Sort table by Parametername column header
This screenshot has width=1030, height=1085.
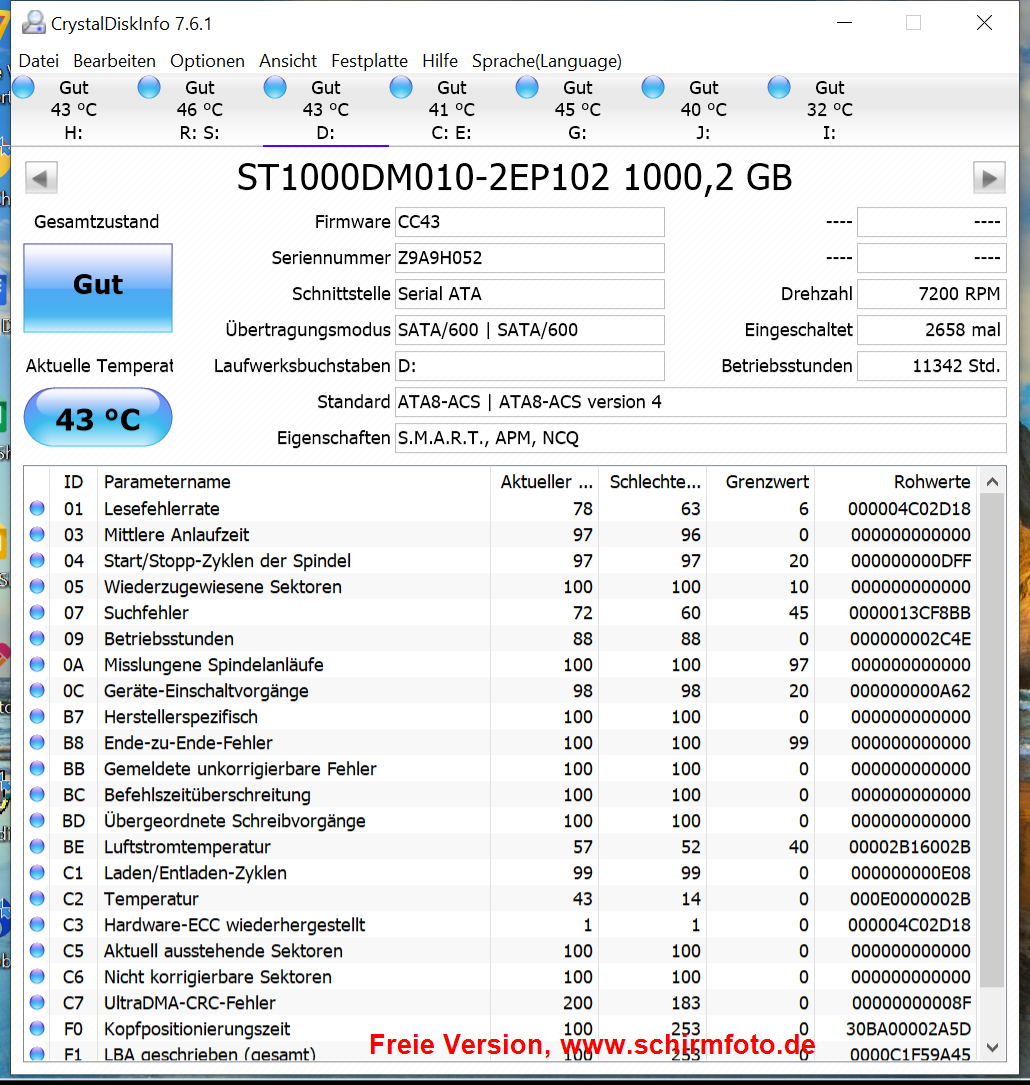[294, 482]
